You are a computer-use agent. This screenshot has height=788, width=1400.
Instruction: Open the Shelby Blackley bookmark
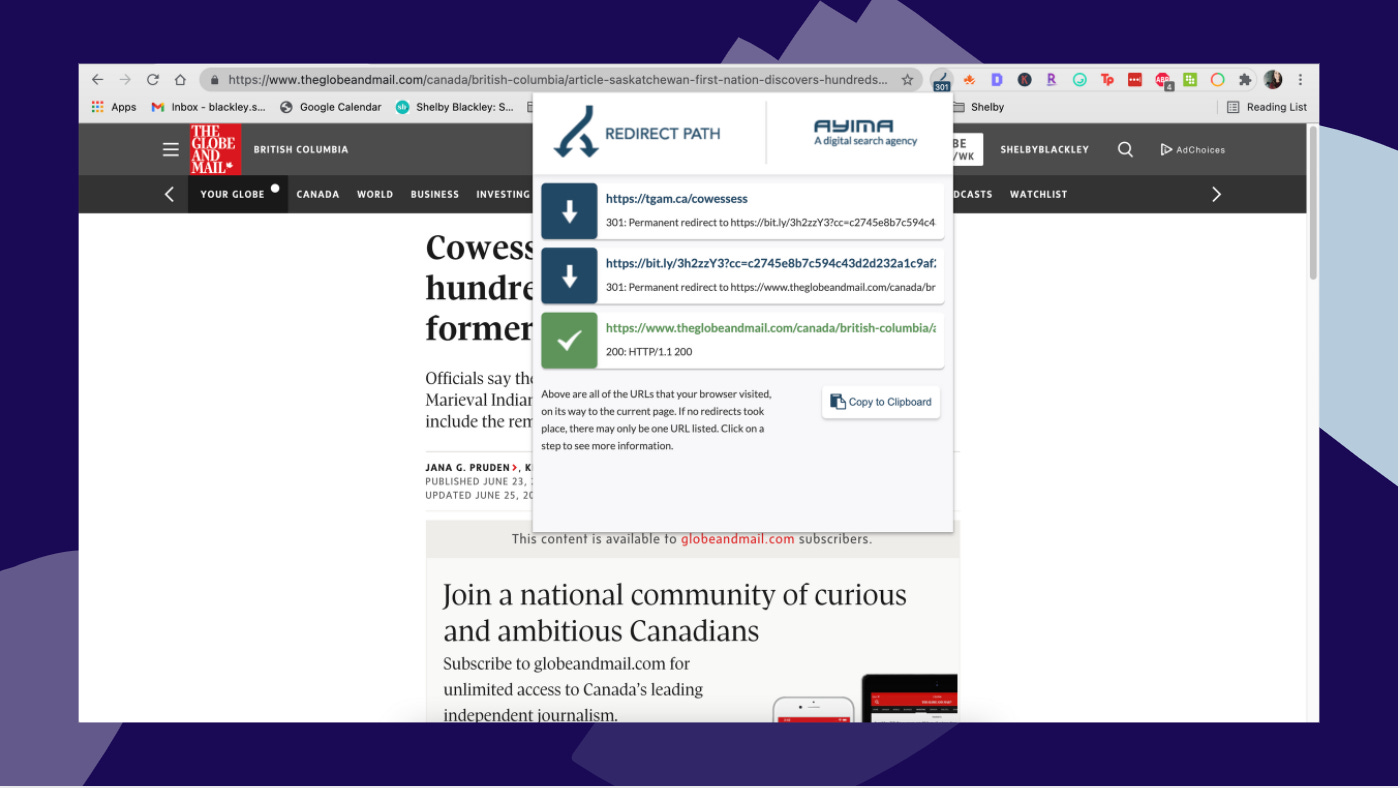tap(455, 107)
